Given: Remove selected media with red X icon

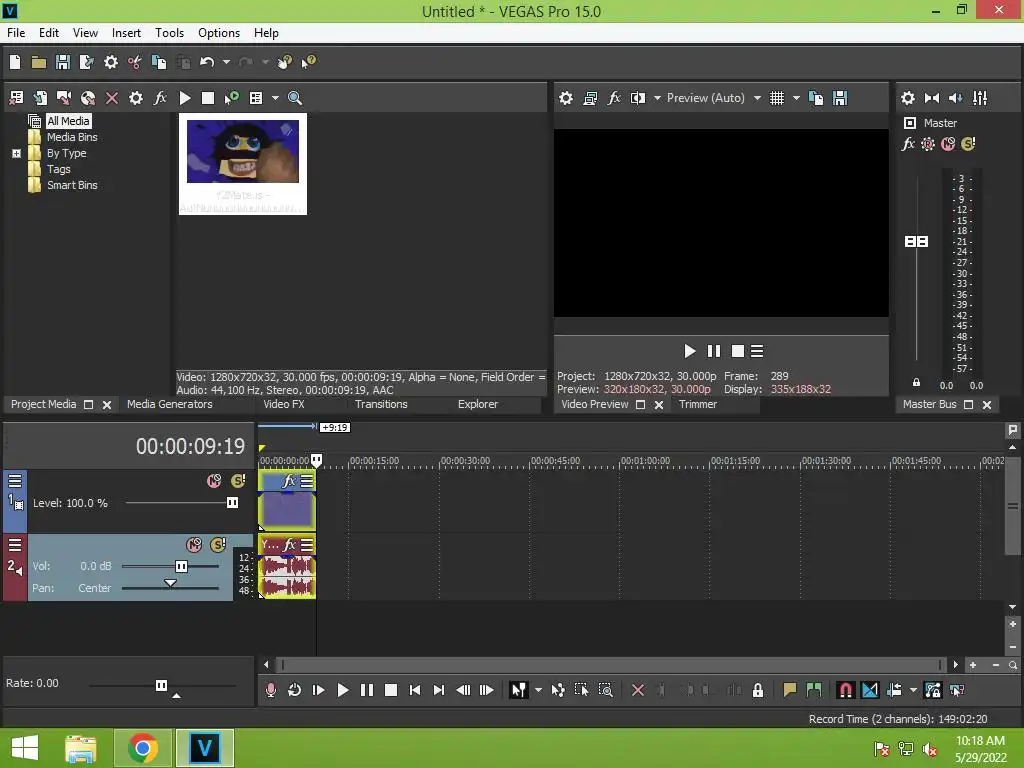Looking at the screenshot, I should pos(112,98).
